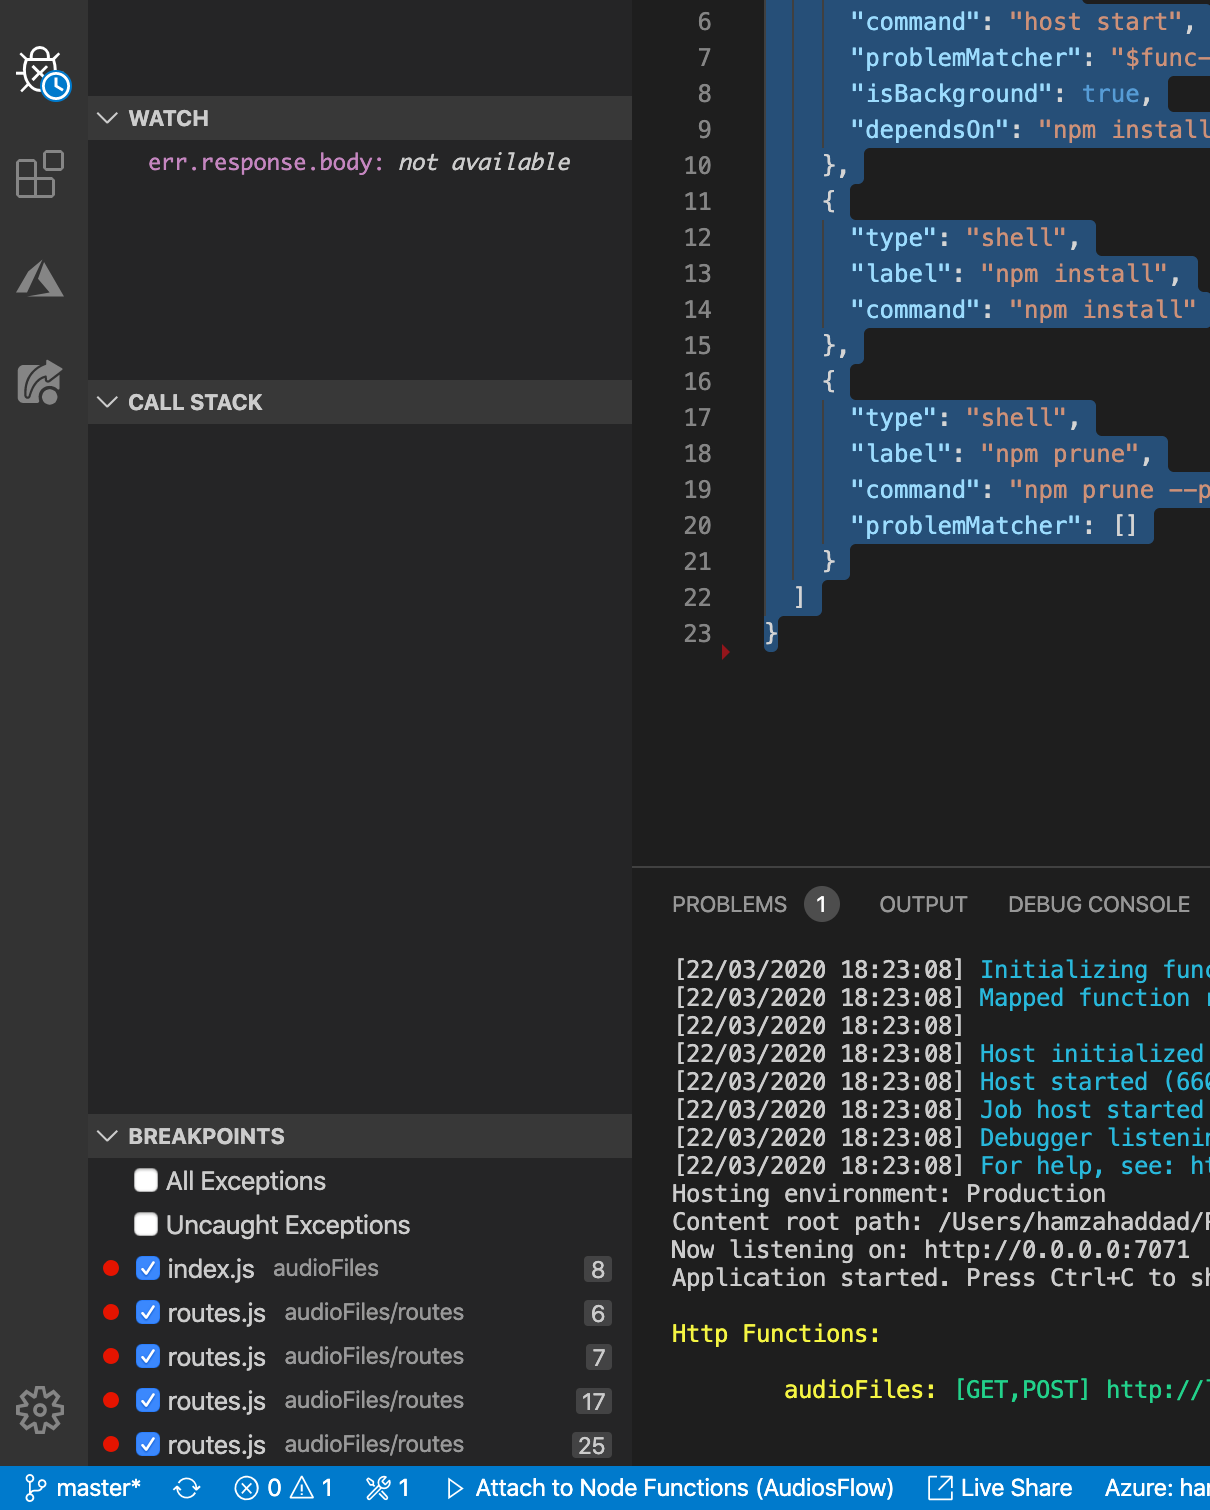Open the Extensions view icon

[x=40, y=174]
